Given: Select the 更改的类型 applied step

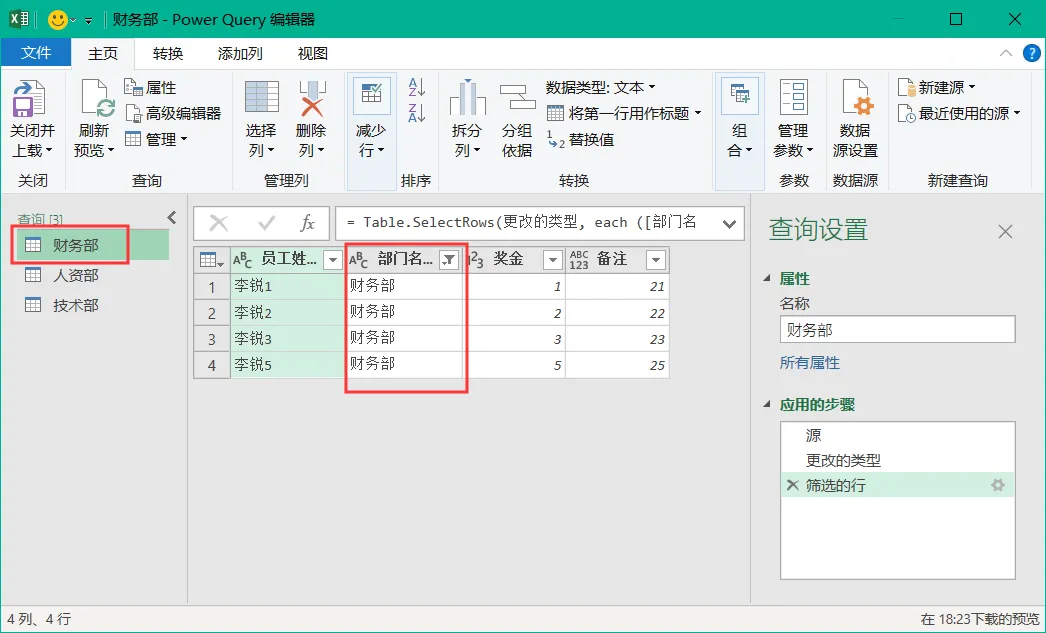Looking at the screenshot, I should click(897, 460).
